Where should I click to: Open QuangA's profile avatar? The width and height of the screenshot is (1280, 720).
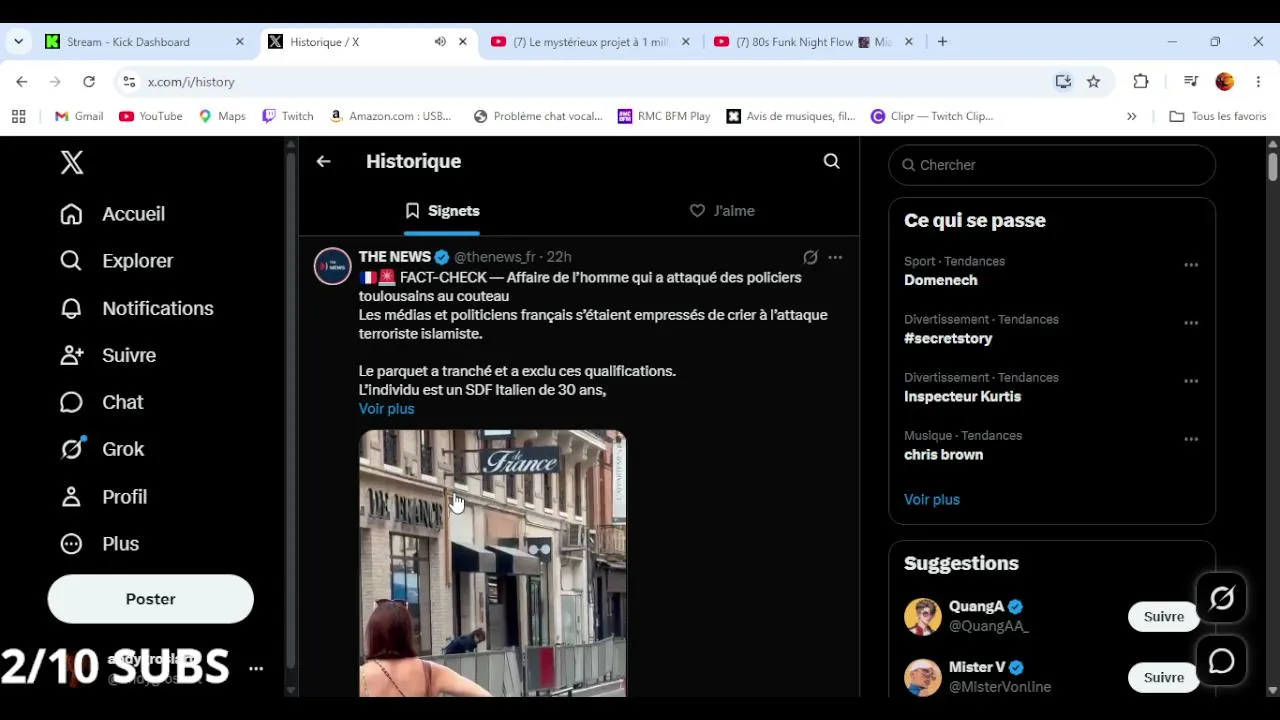(x=923, y=616)
